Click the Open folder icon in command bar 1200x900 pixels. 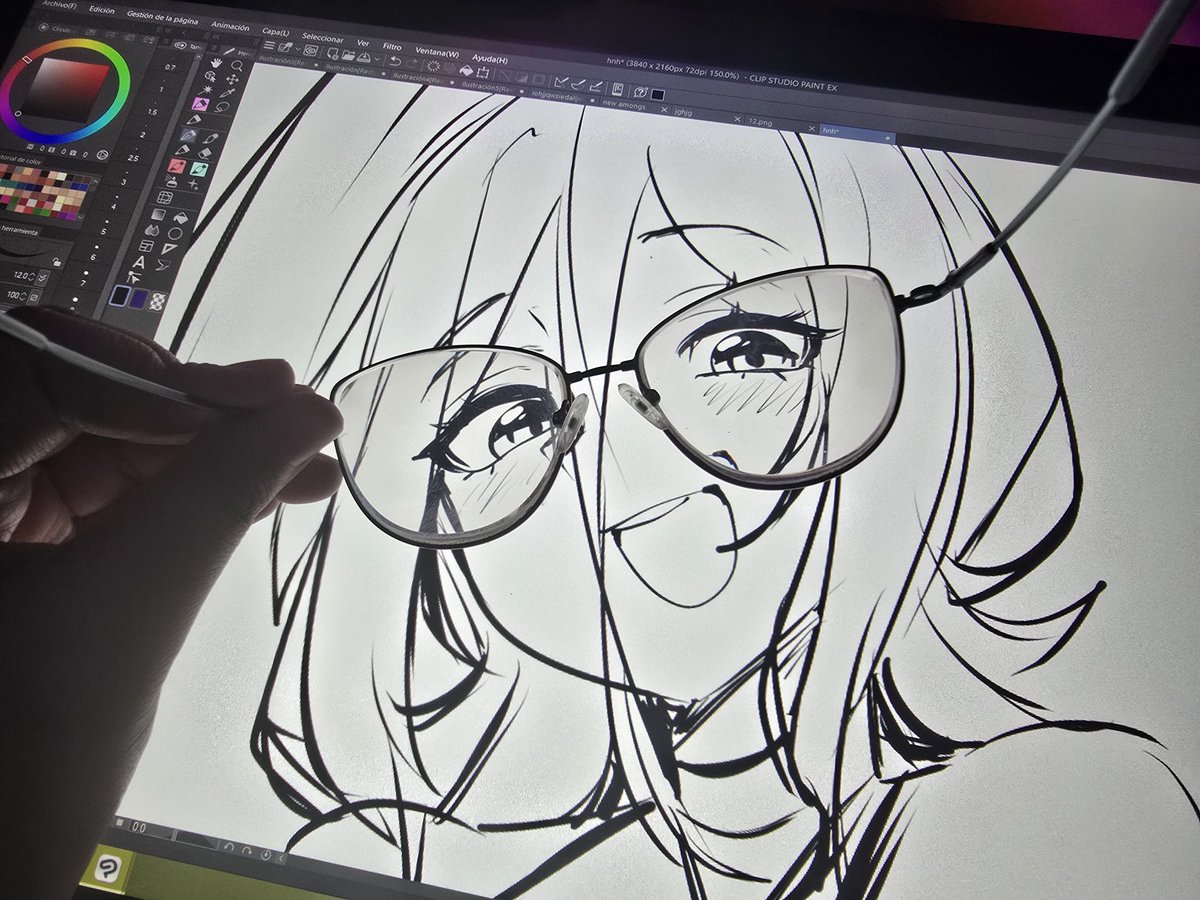pyautogui.click(x=348, y=55)
